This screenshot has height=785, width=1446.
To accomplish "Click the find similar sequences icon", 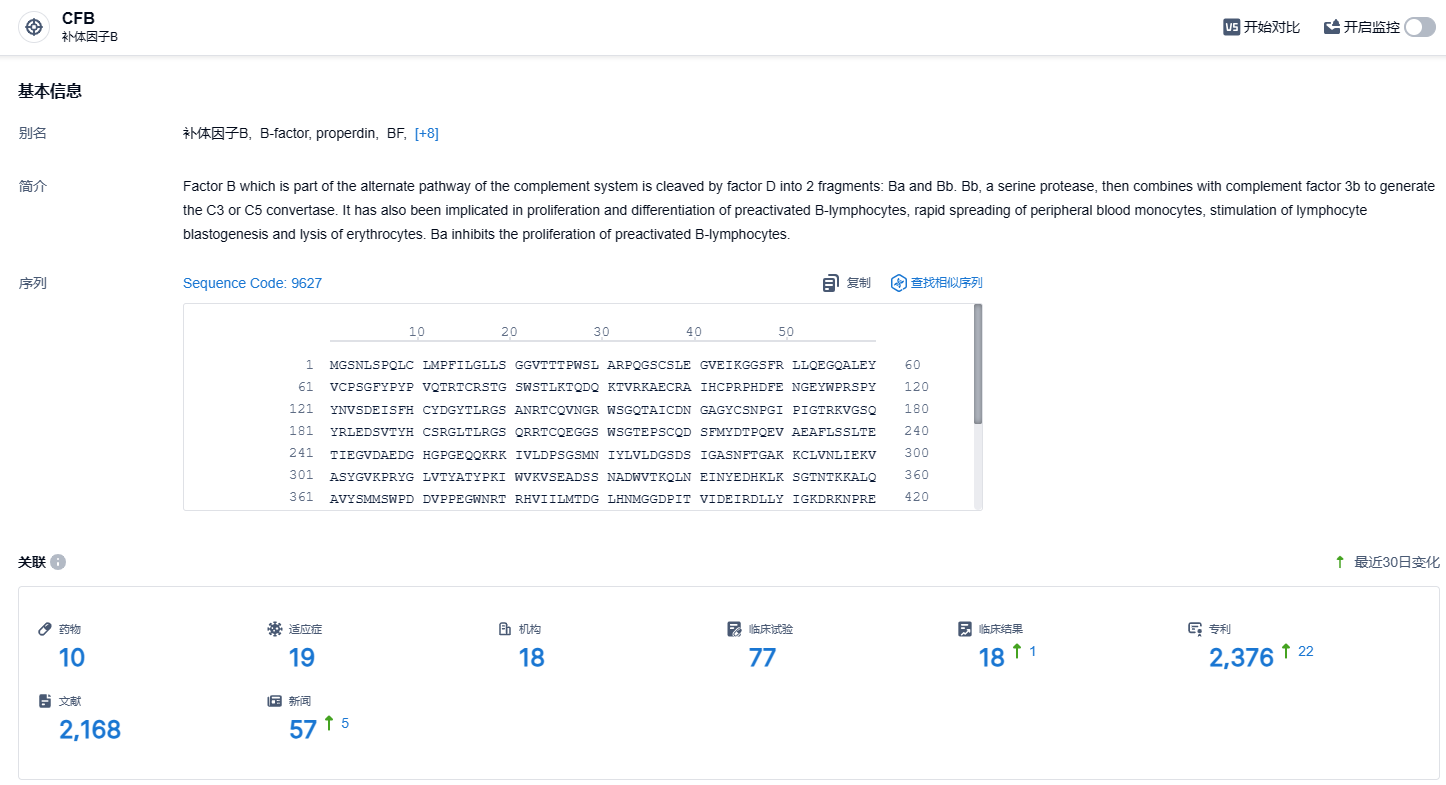I will tap(898, 283).
